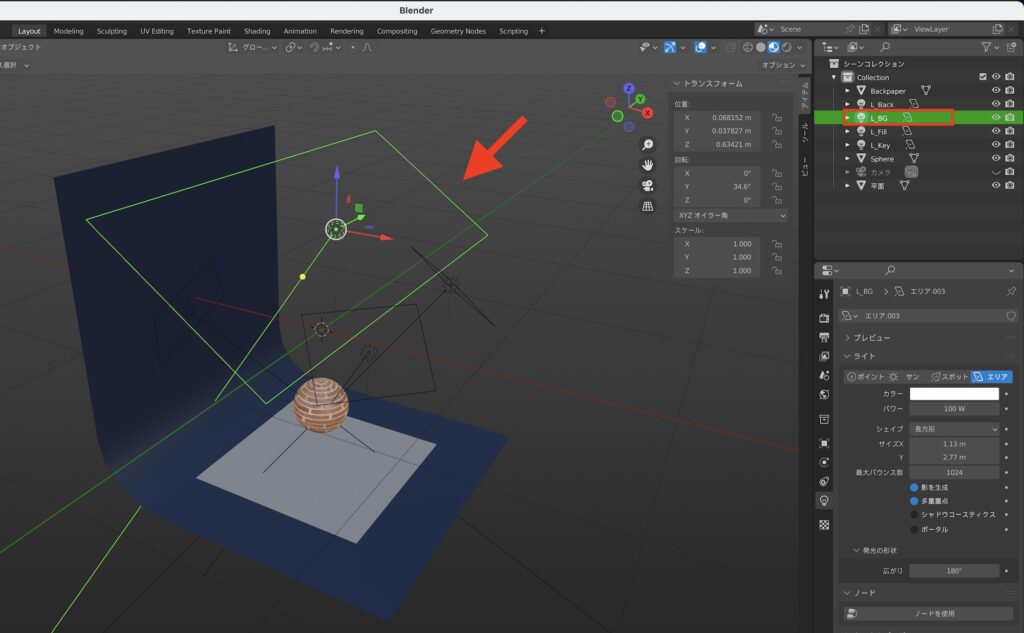Click the + button to add a workspace
Image resolution: width=1024 pixels, height=633 pixels.
point(540,30)
